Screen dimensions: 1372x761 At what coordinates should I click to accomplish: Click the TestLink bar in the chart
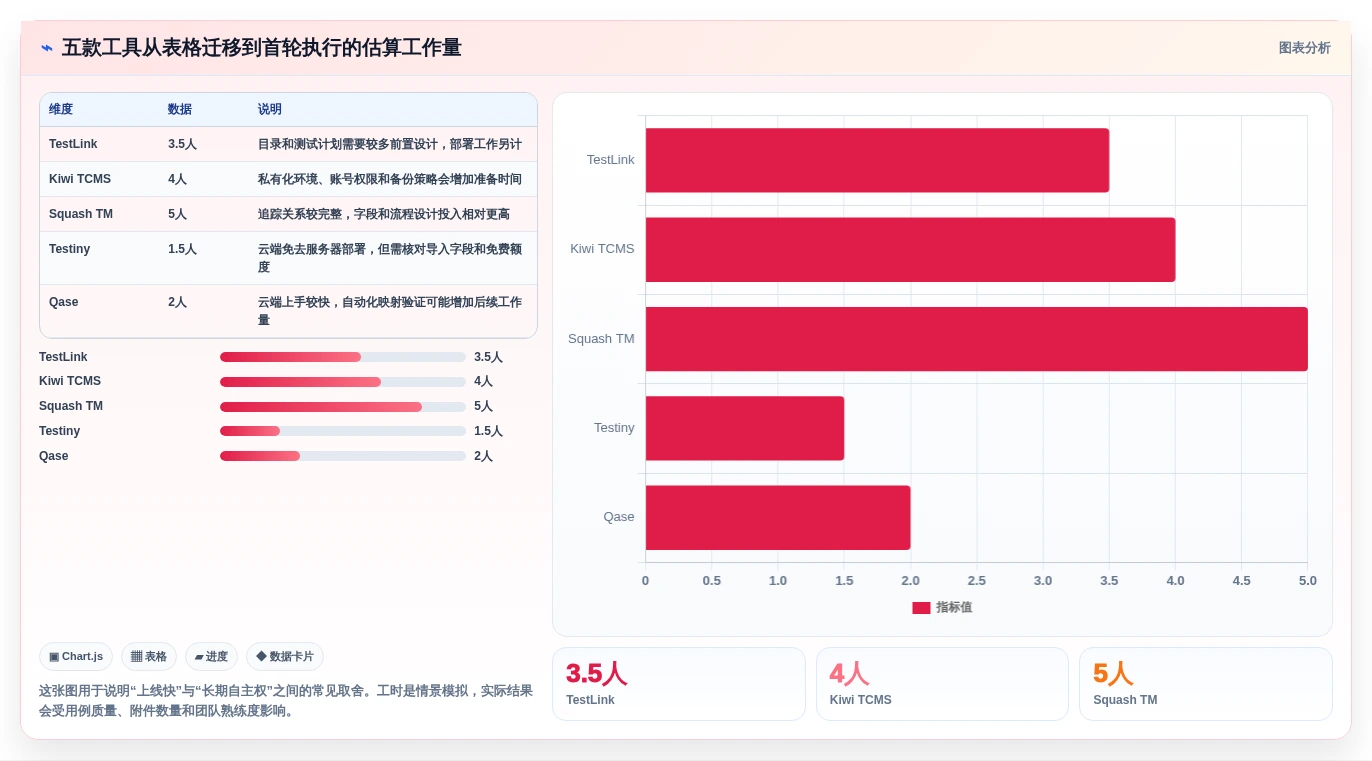pos(877,160)
